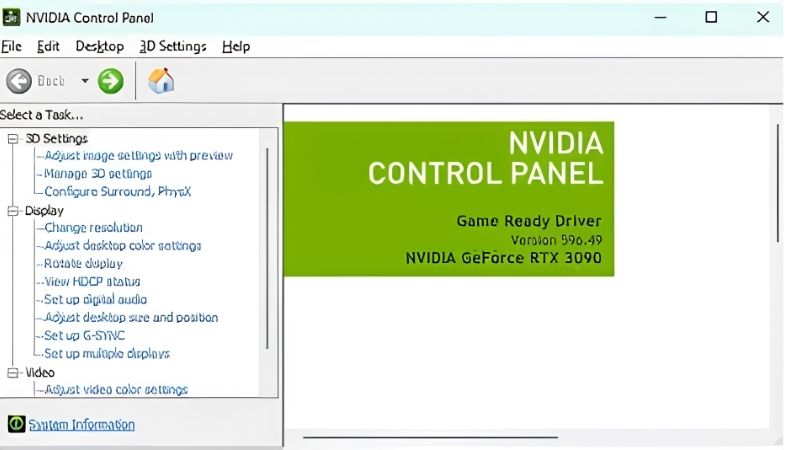800x450 pixels.
Task: Open the Desktop menu
Action: [x=99, y=46]
